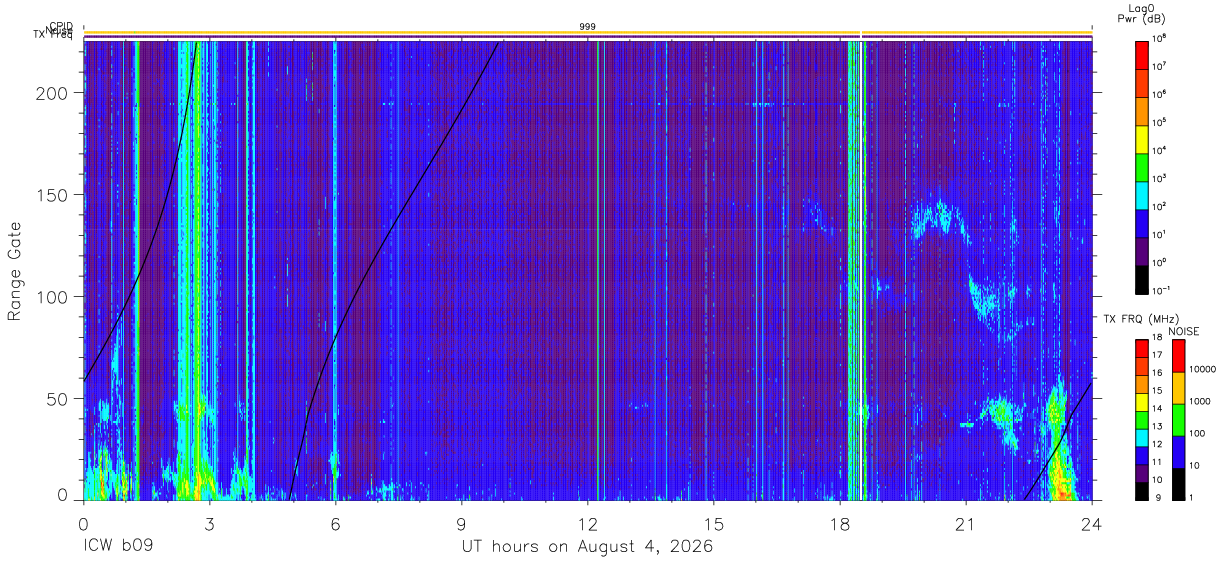Click the x-axis tick label '15'
Screen dimensions: 1228x567
click(x=713, y=523)
